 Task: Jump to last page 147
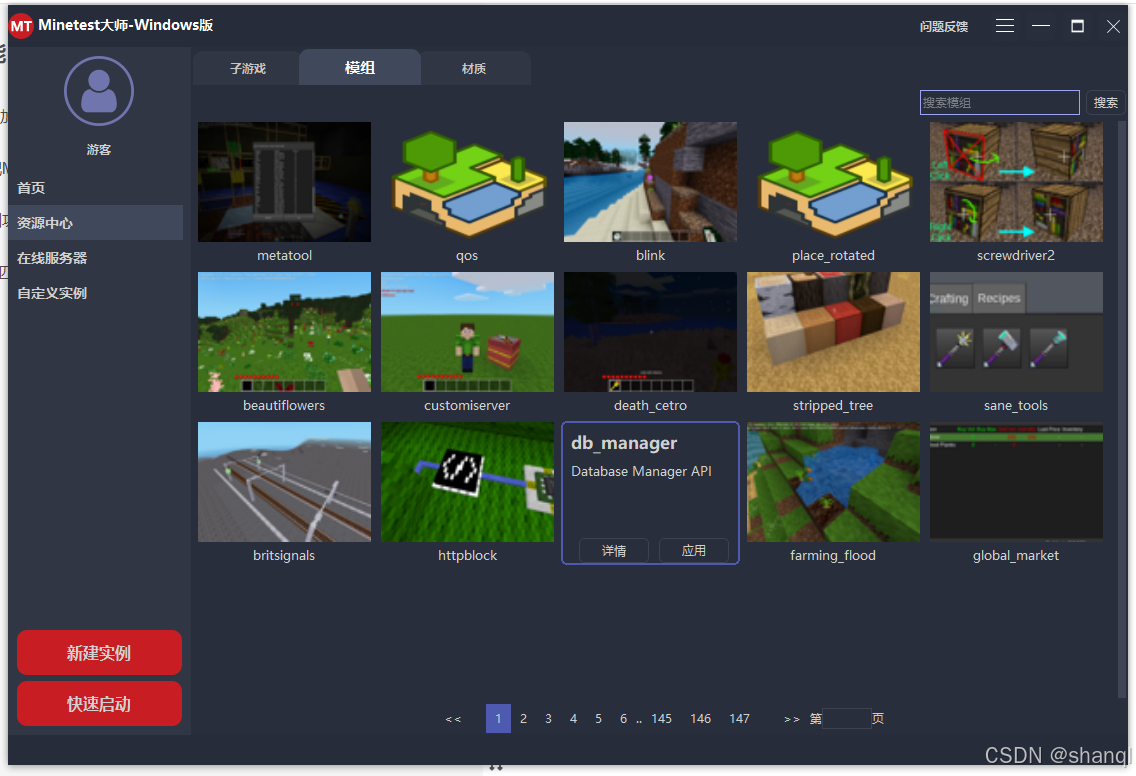[x=740, y=719]
